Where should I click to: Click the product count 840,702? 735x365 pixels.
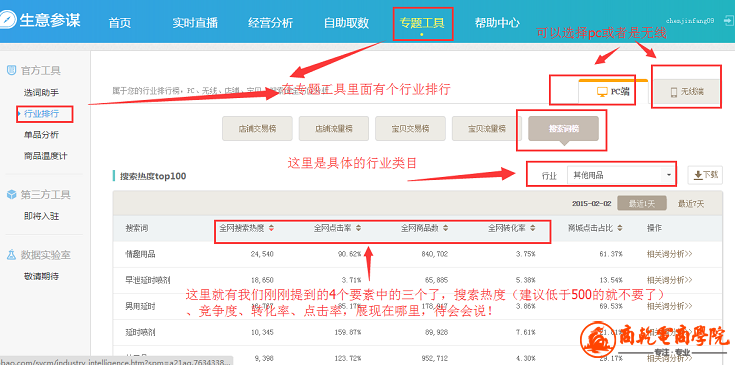(x=435, y=254)
